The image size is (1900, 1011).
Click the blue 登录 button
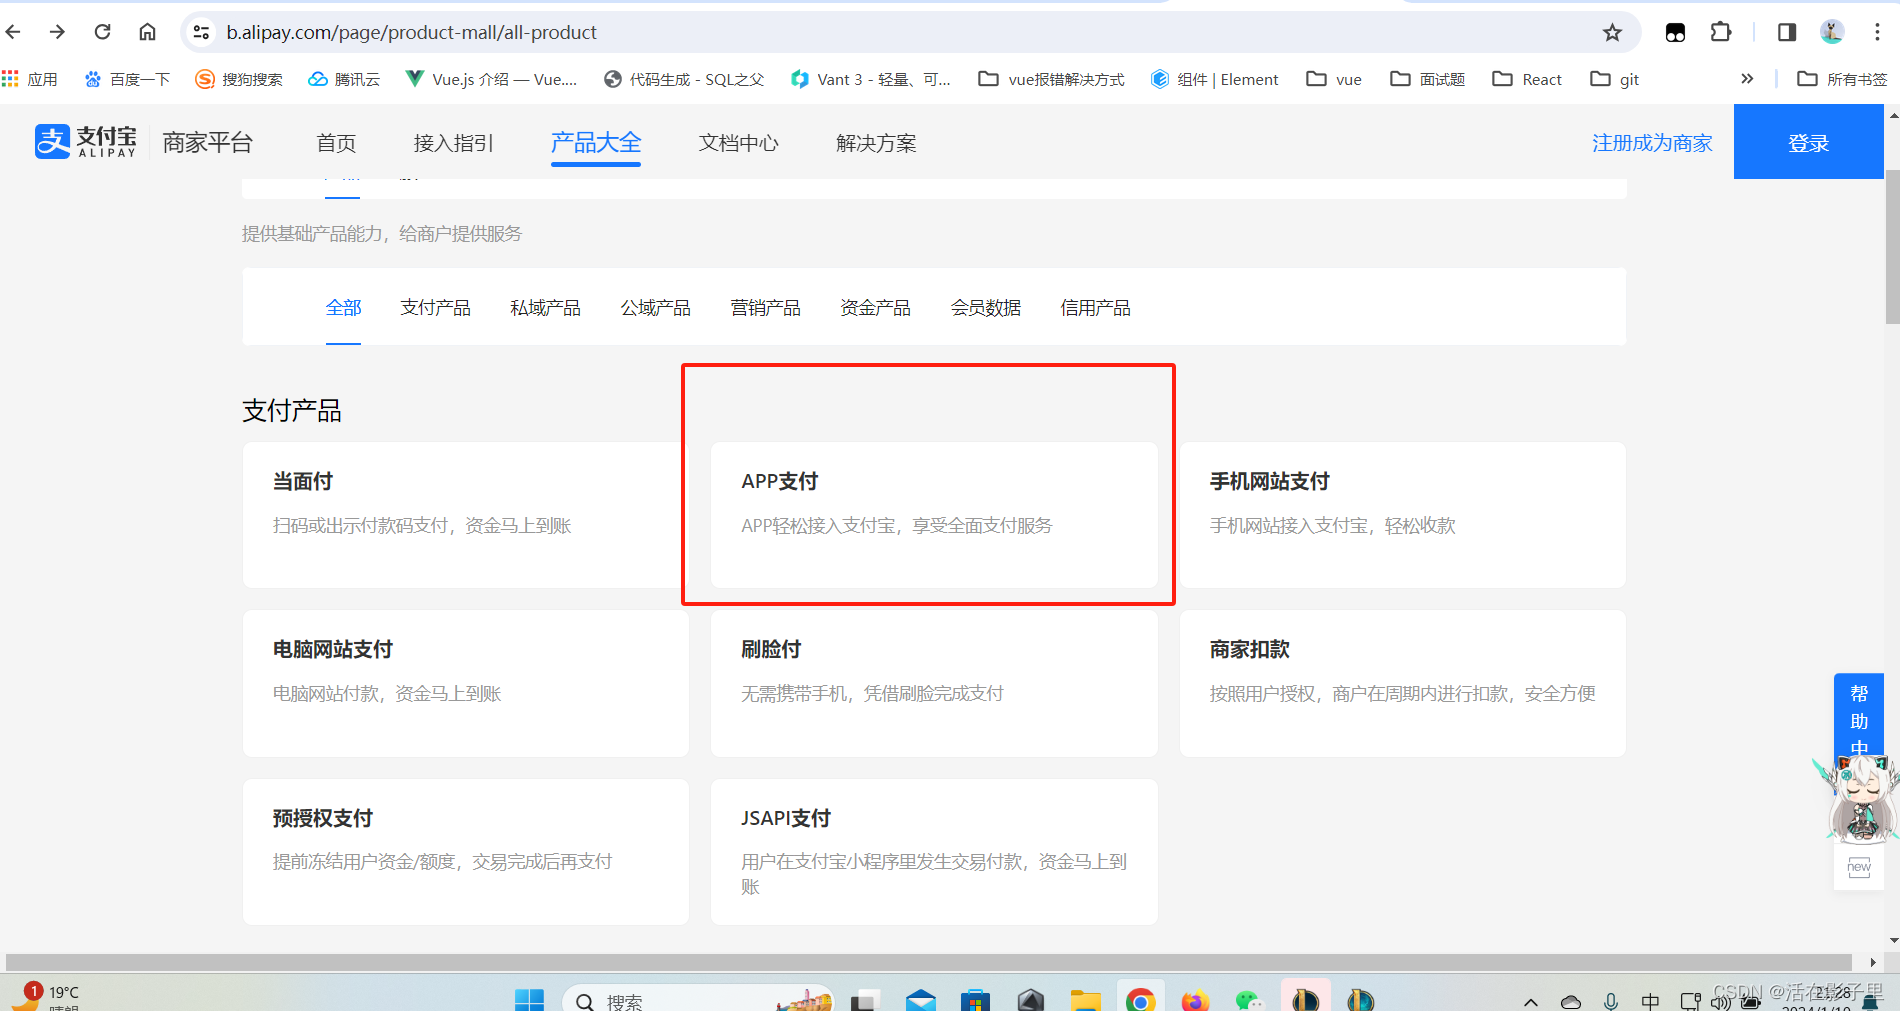pyautogui.click(x=1808, y=142)
